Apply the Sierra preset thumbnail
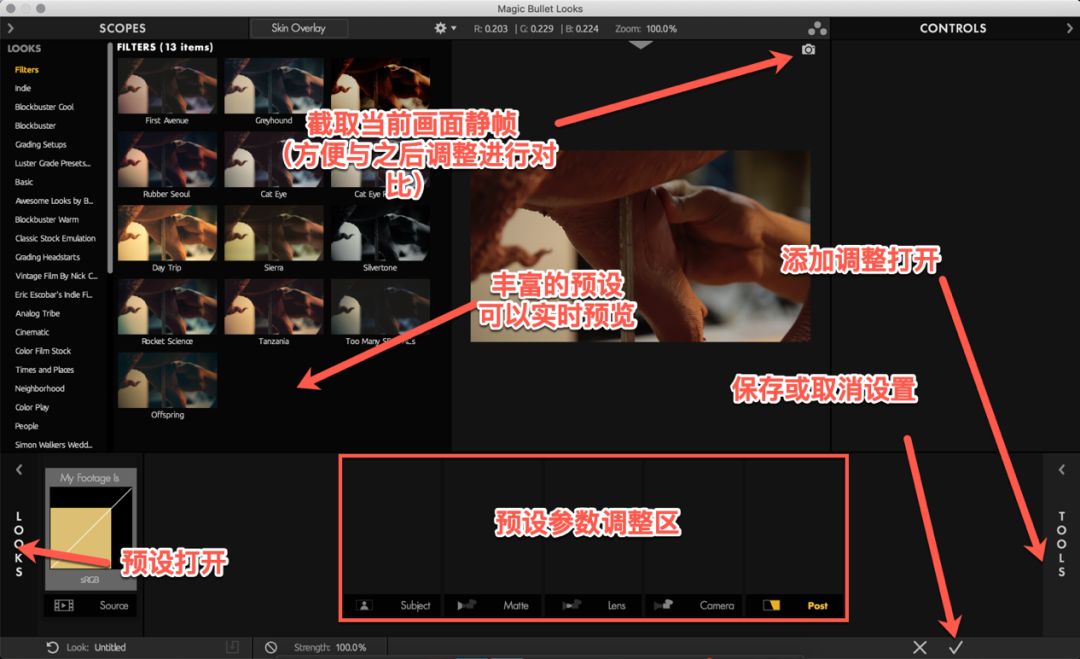 coord(273,233)
